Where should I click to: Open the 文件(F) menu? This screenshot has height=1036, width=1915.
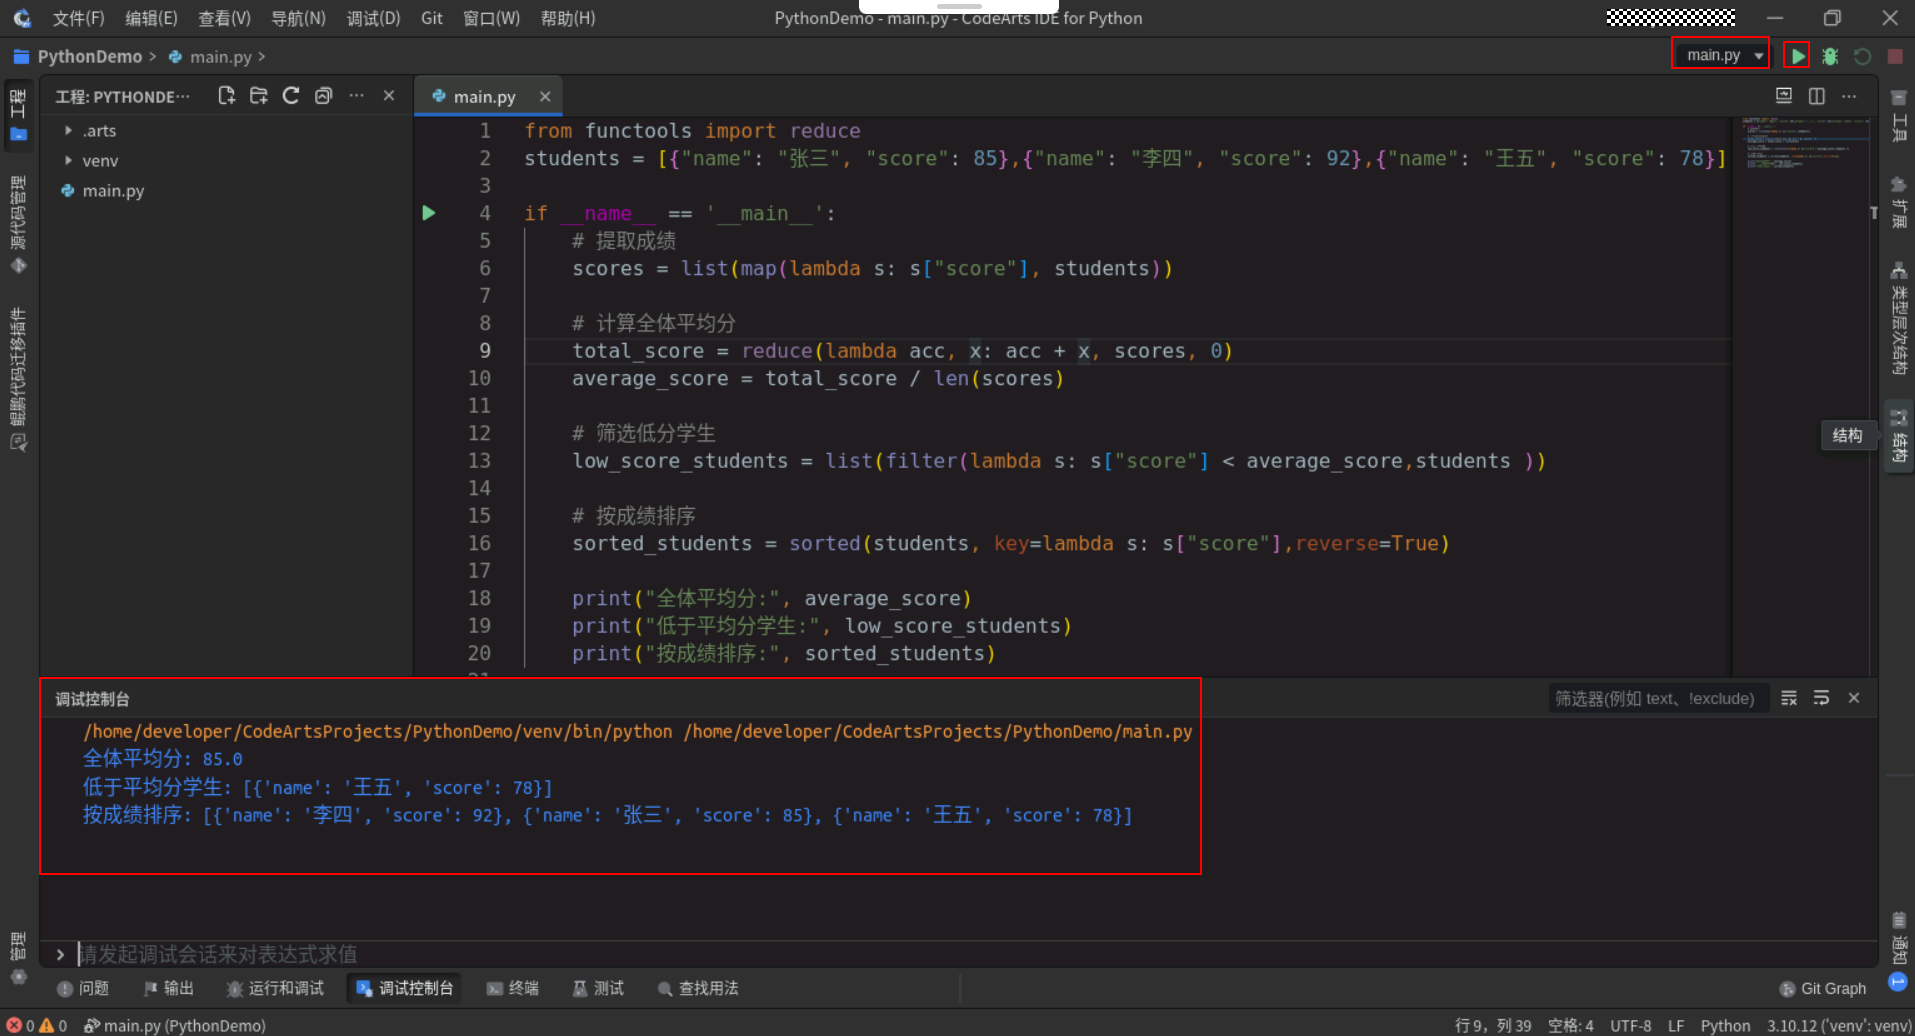78,18
